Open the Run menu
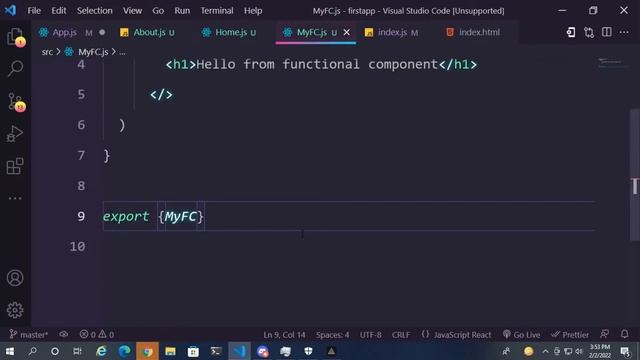 click(182, 11)
